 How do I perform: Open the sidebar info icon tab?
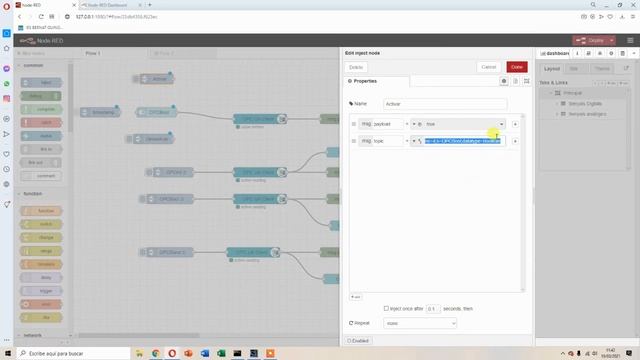click(x=577, y=53)
